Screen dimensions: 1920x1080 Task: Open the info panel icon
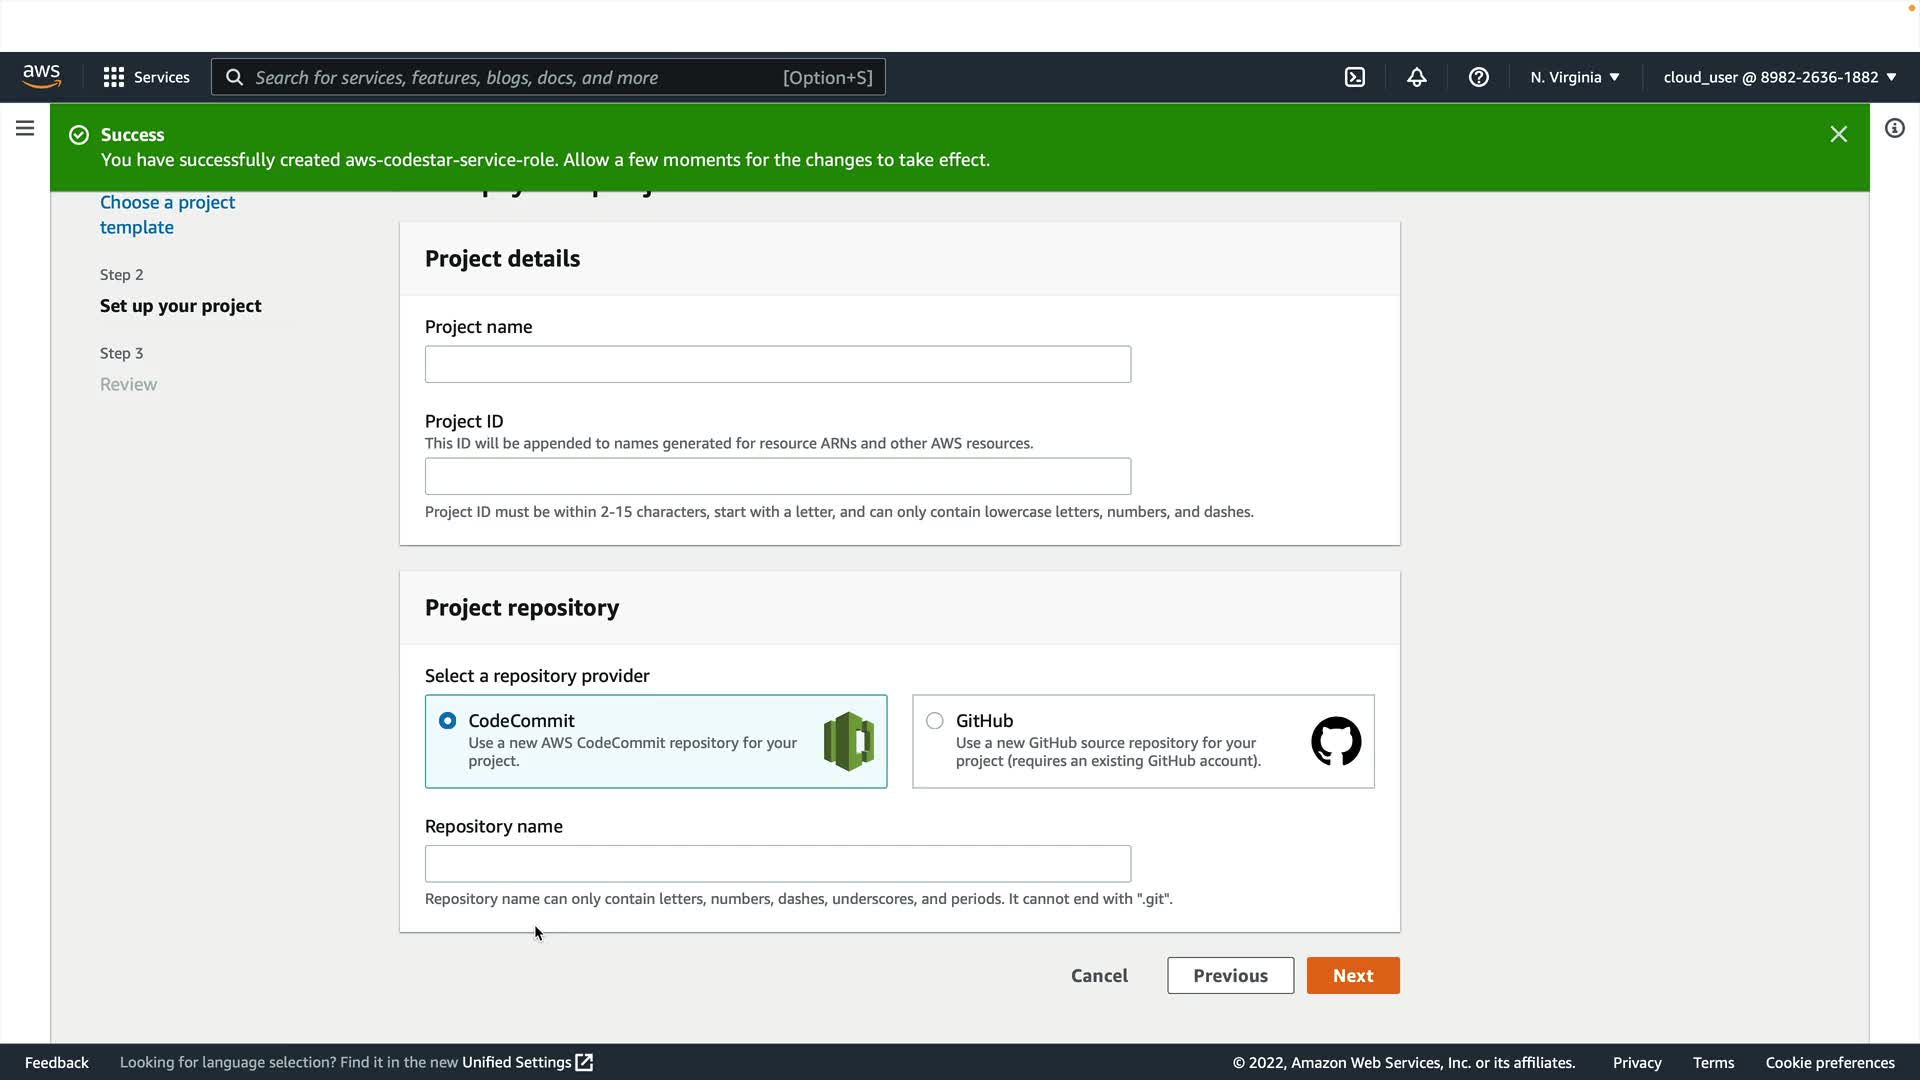[x=1894, y=128]
